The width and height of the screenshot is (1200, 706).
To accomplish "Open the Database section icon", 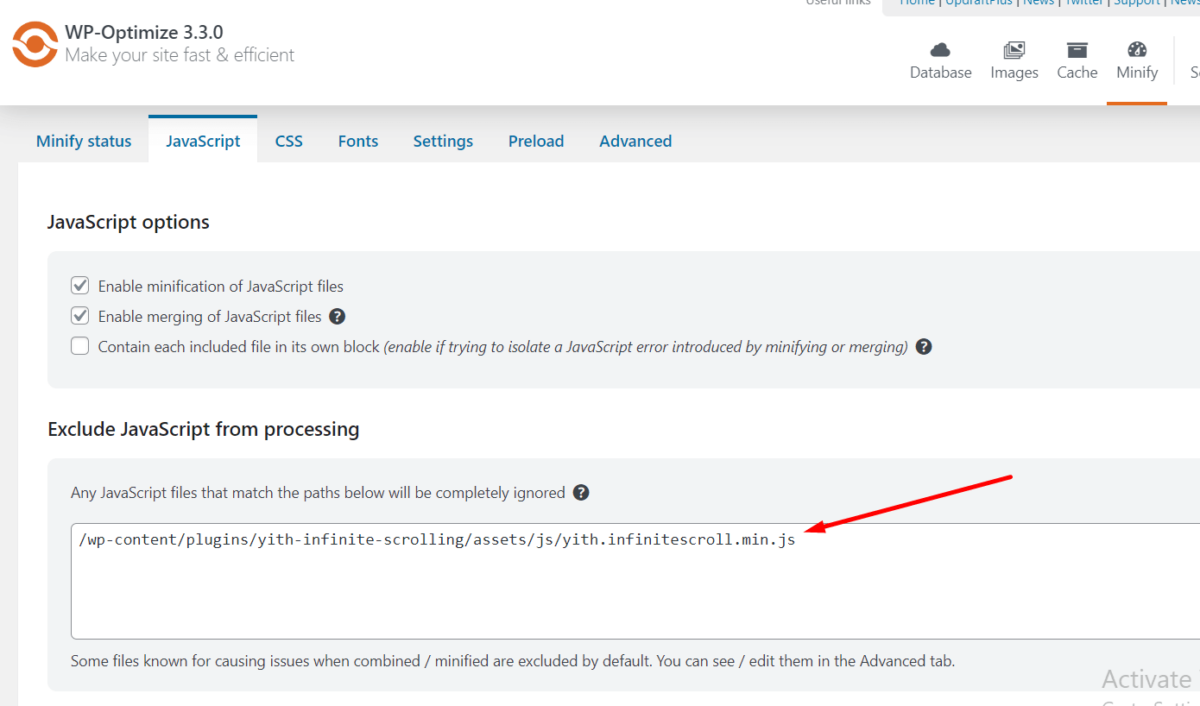I will click(x=940, y=55).
